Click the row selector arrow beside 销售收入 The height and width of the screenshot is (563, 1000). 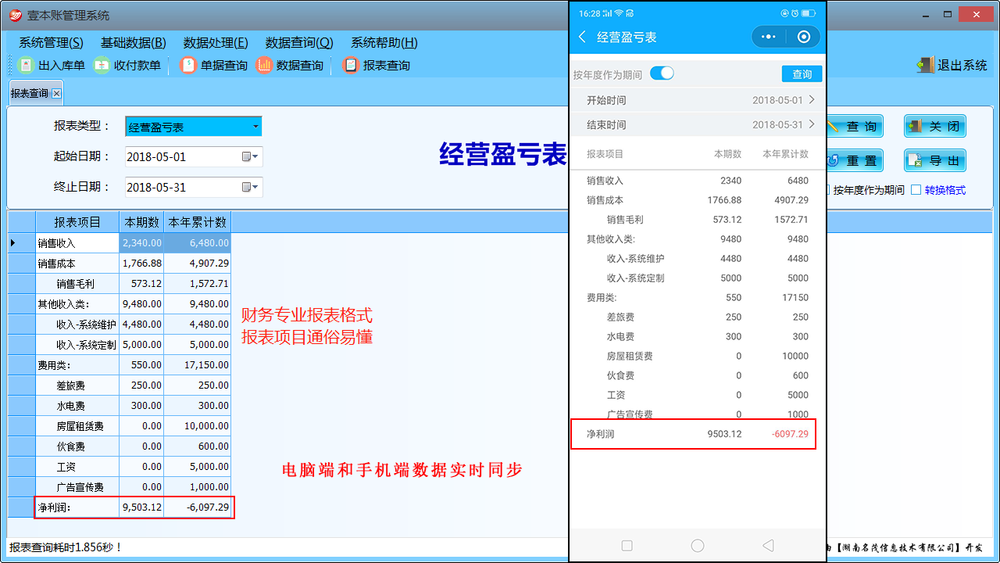click(x=13, y=243)
